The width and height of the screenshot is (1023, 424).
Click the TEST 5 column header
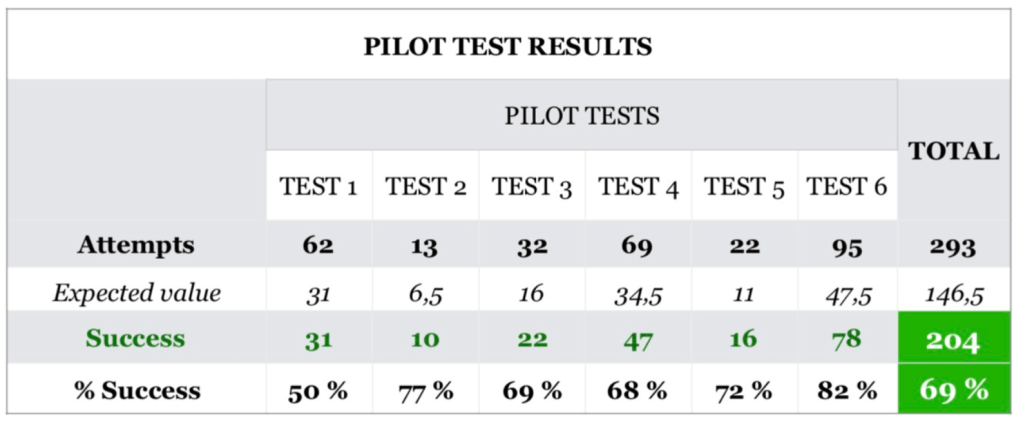(x=743, y=186)
